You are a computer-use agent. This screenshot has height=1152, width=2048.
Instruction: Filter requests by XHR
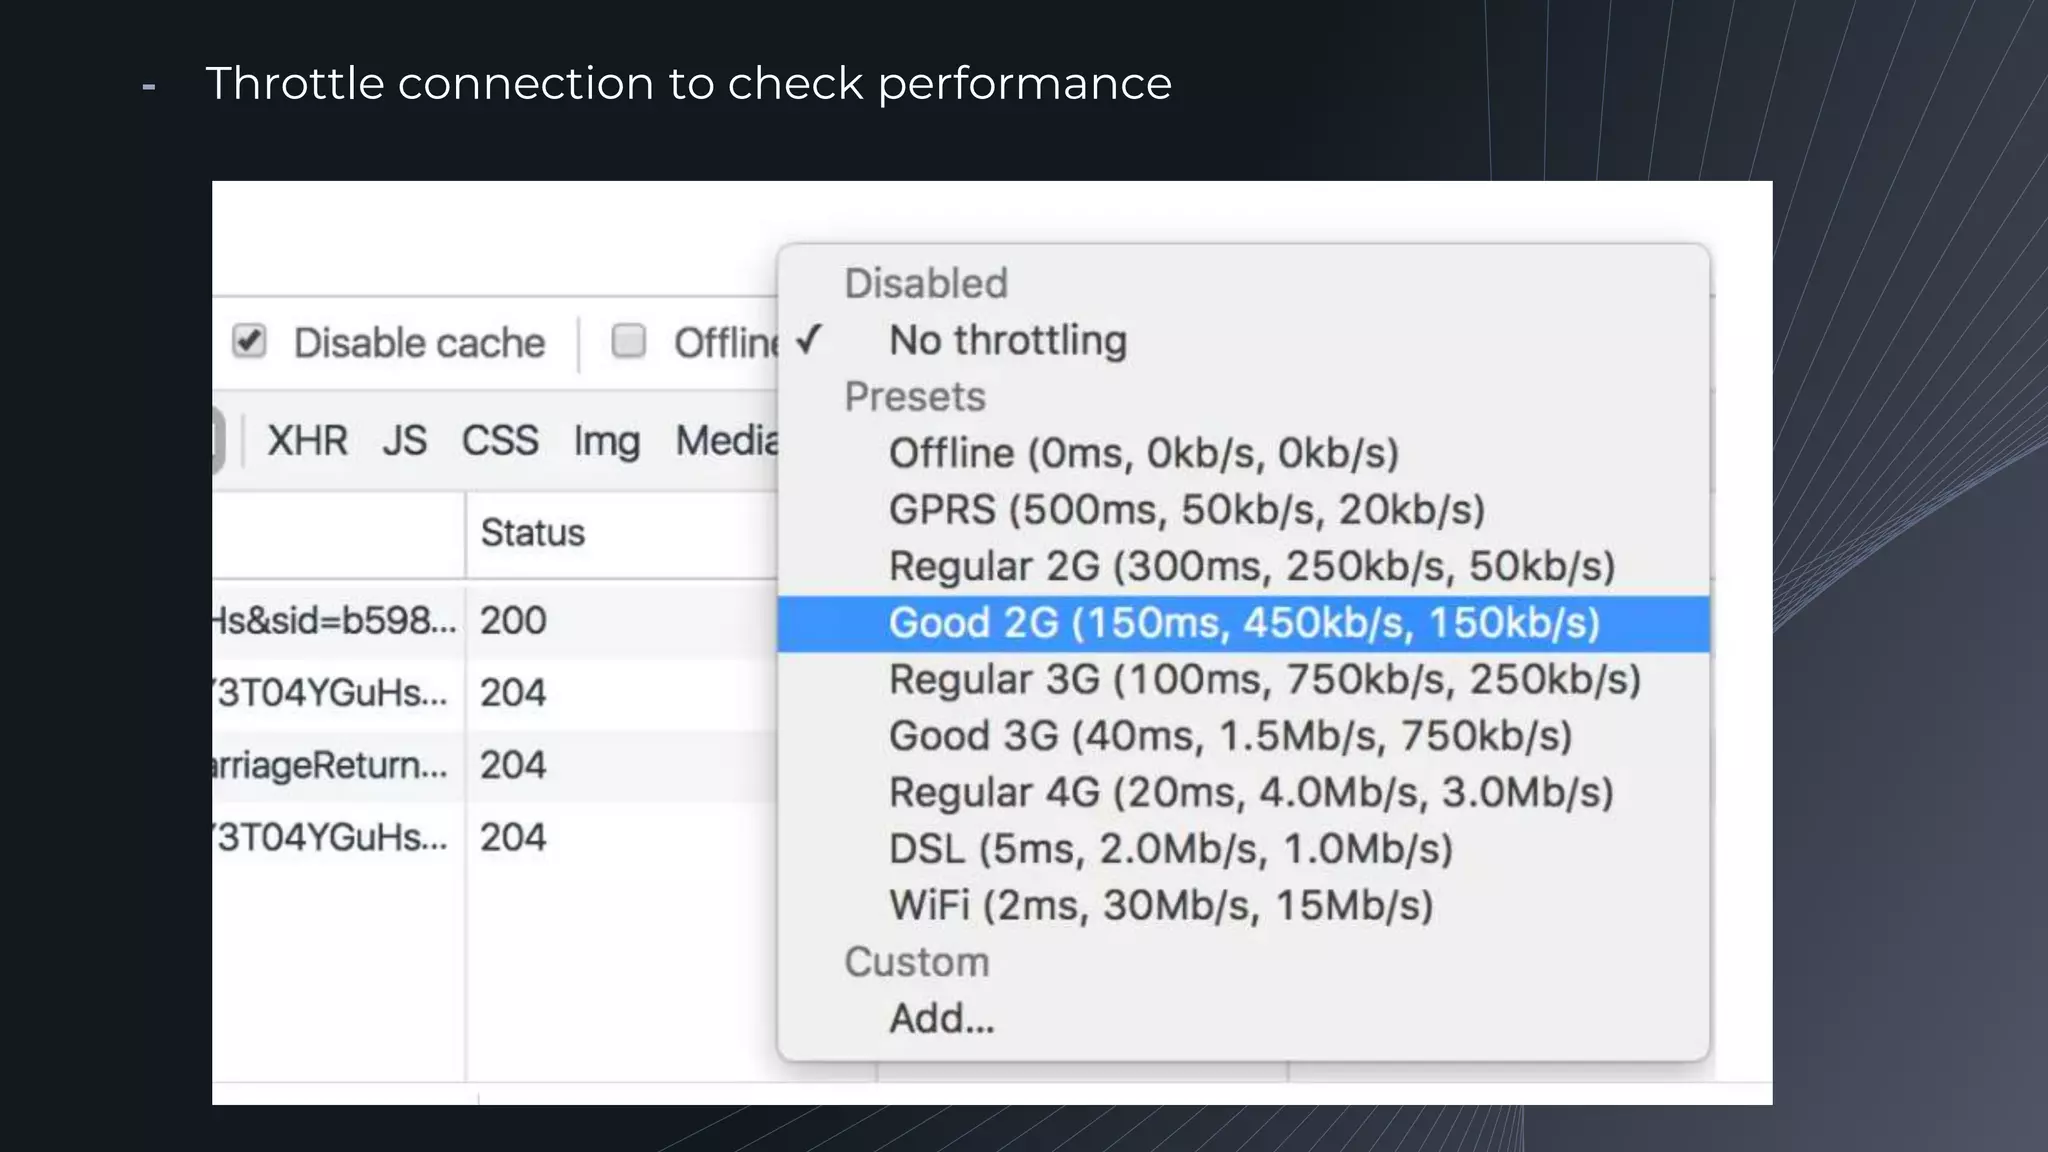click(x=307, y=441)
